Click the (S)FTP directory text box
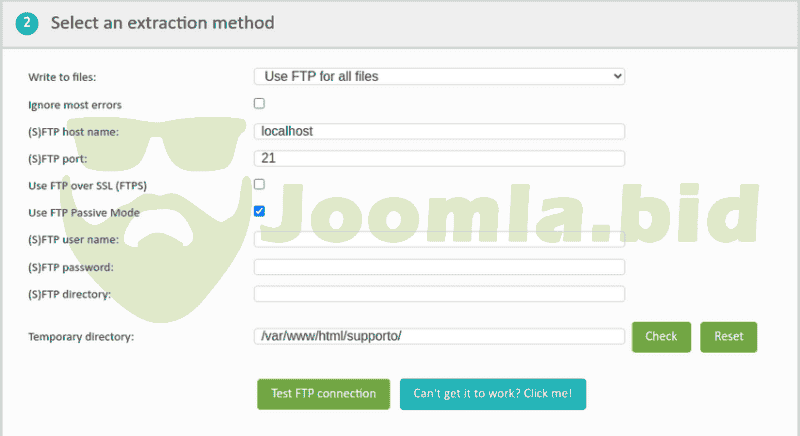 [439, 294]
